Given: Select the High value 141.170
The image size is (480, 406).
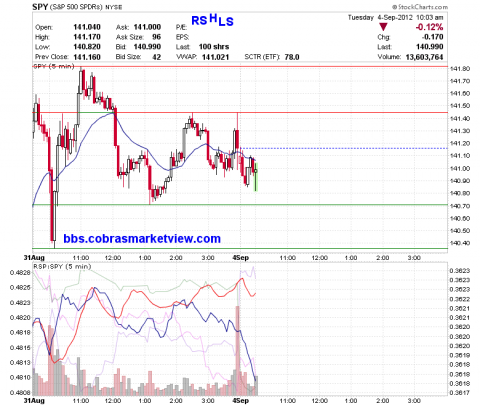Looking at the screenshot, I should click(87, 37).
